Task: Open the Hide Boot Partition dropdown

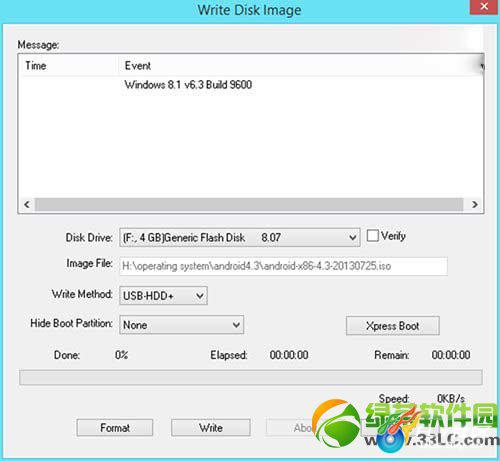Action: 181,325
